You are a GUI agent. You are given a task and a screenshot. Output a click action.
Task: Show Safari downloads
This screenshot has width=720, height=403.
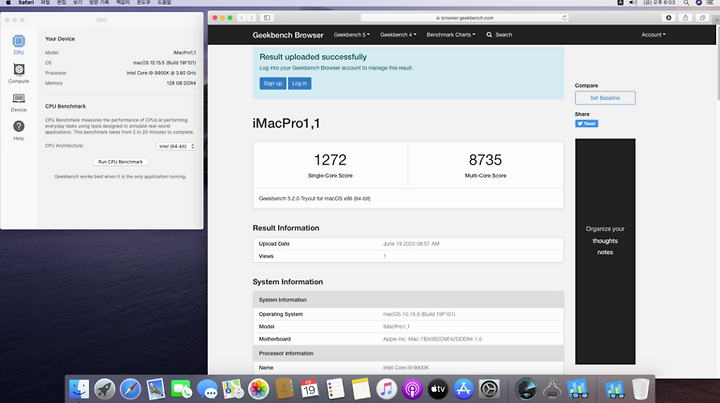tap(669, 17)
